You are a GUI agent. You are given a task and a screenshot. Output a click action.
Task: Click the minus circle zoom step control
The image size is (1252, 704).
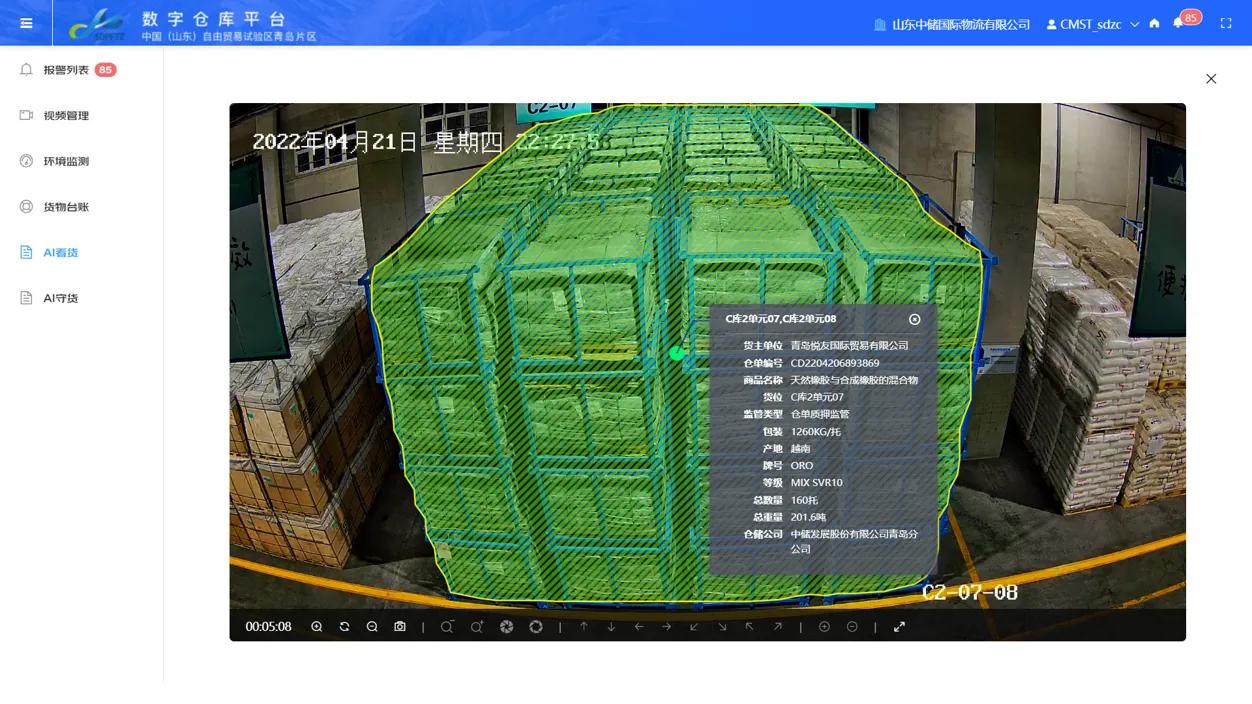tap(851, 626)
